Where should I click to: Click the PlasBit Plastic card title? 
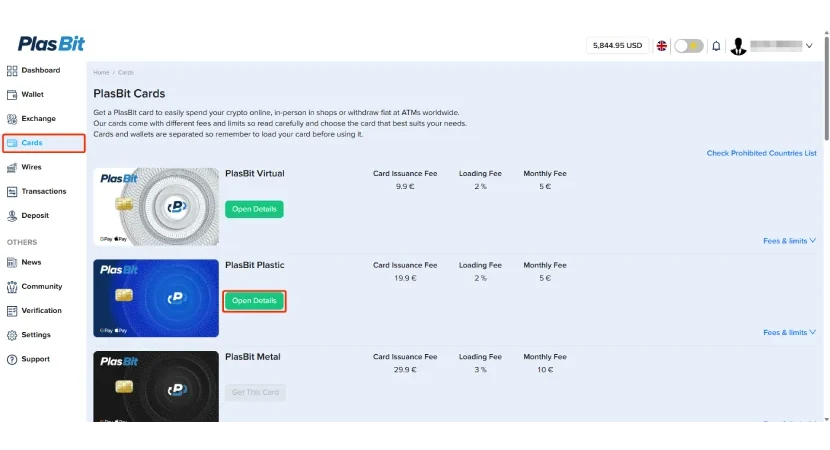[255, 265]
